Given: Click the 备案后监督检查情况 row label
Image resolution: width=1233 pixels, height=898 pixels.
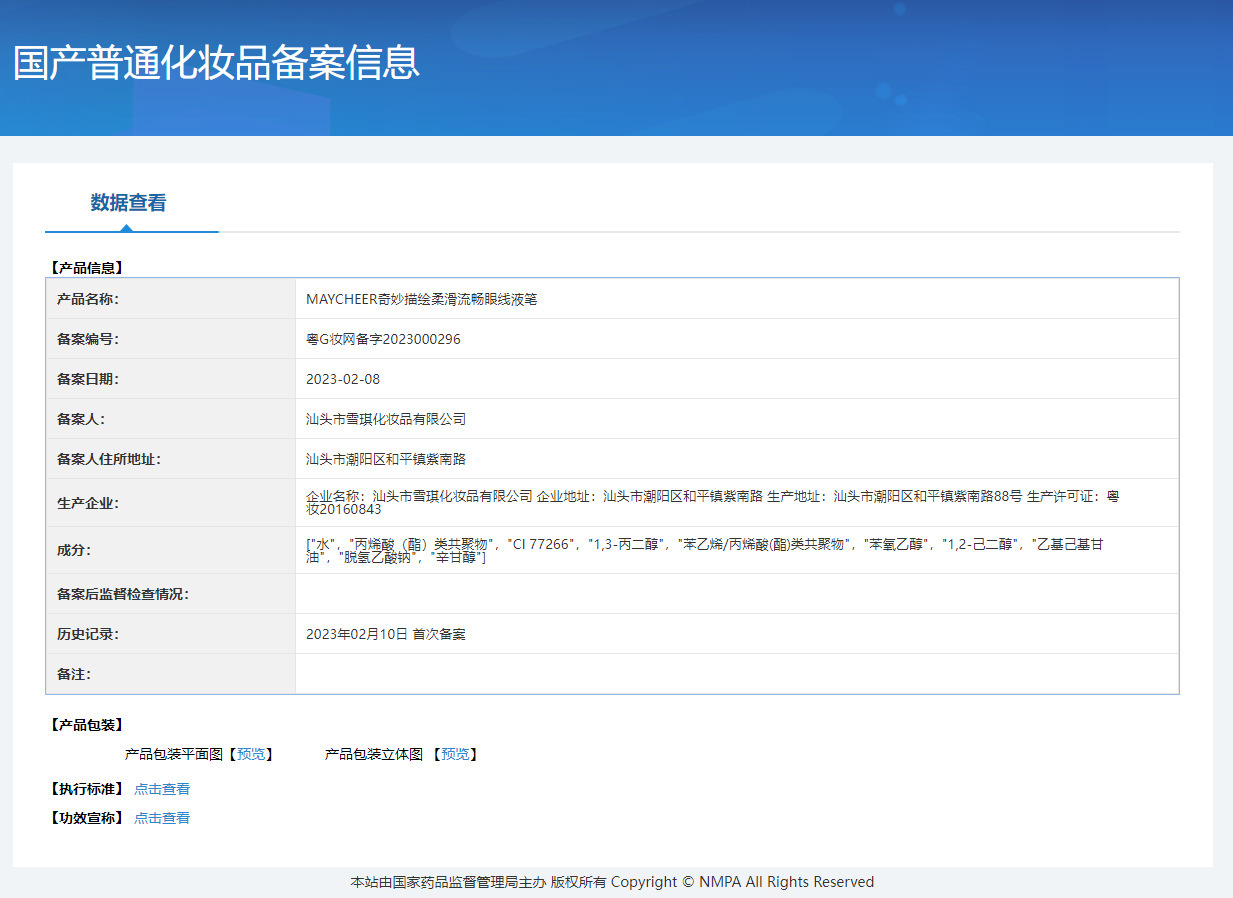Looking at the screenshot, I should click(123, 594).
